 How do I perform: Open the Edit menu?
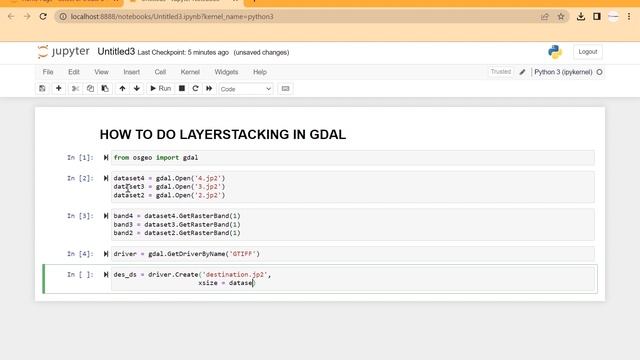[x=74, y=72]
